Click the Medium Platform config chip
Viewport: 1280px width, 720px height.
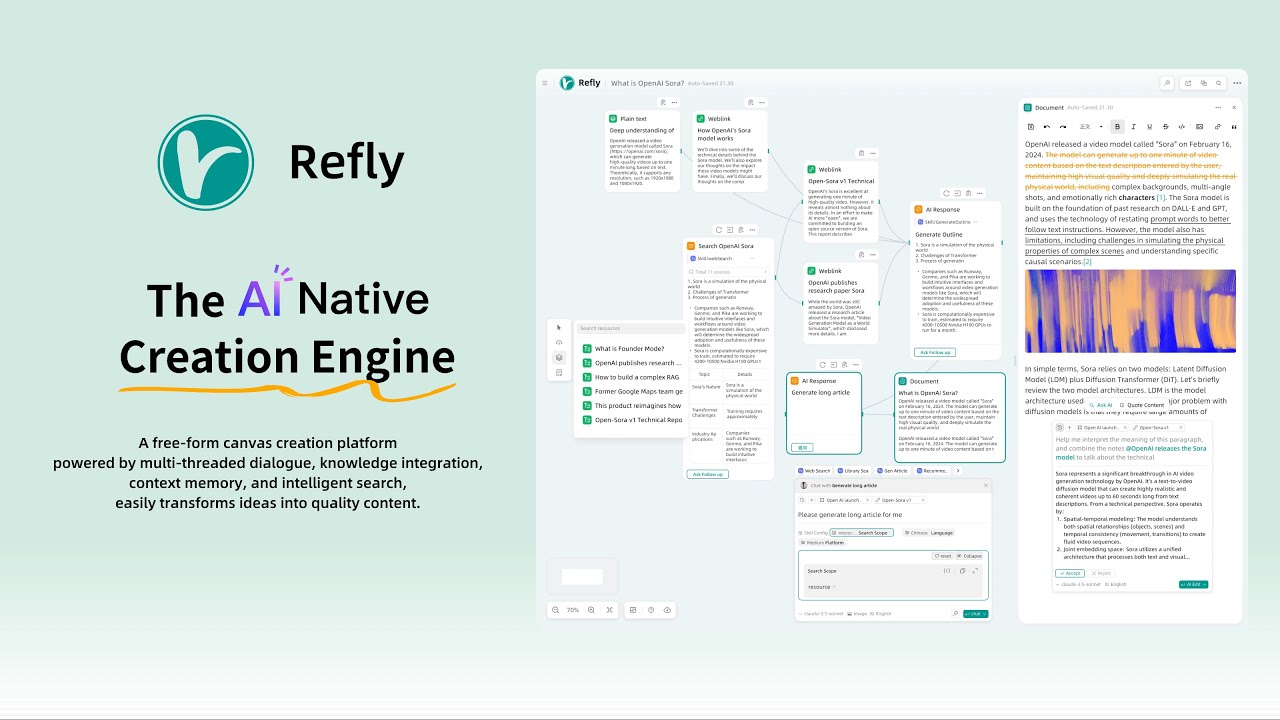click(x=823, y=542)
